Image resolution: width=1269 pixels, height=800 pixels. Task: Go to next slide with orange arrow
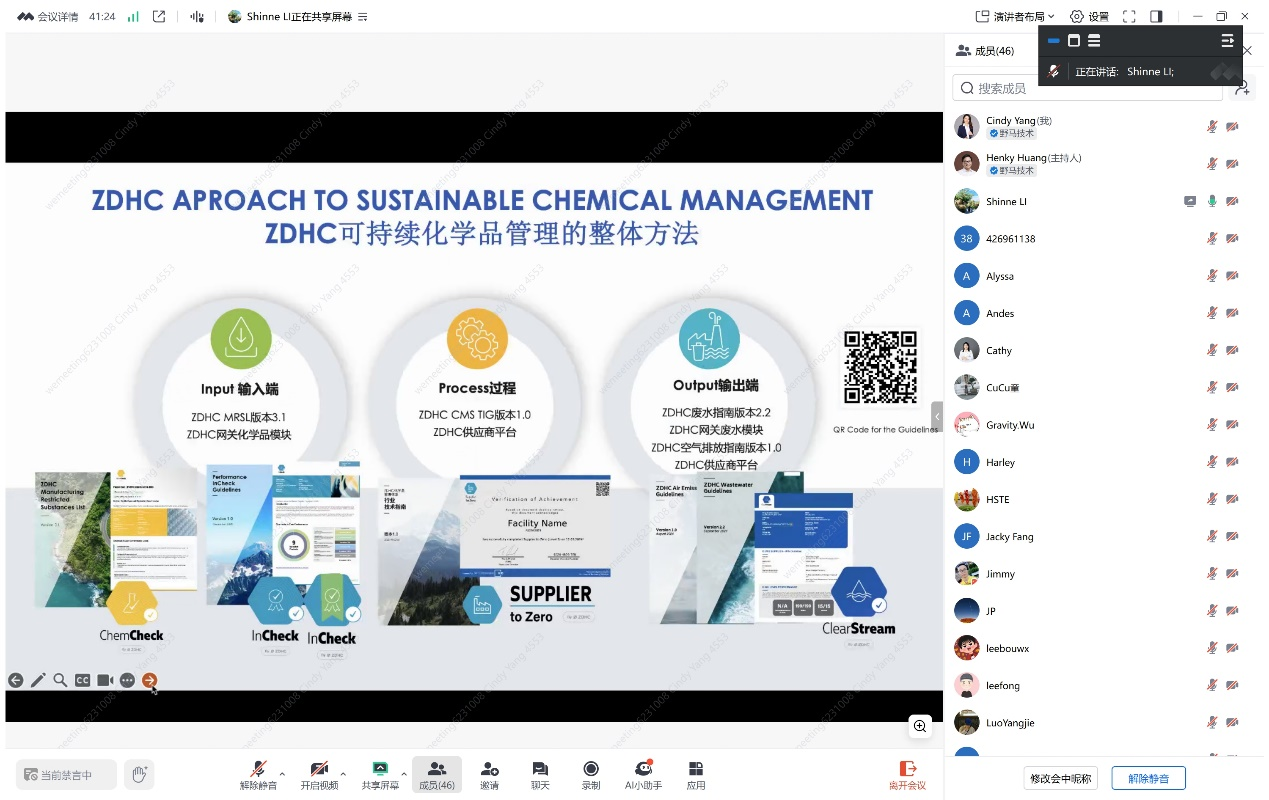pos(149,680)
